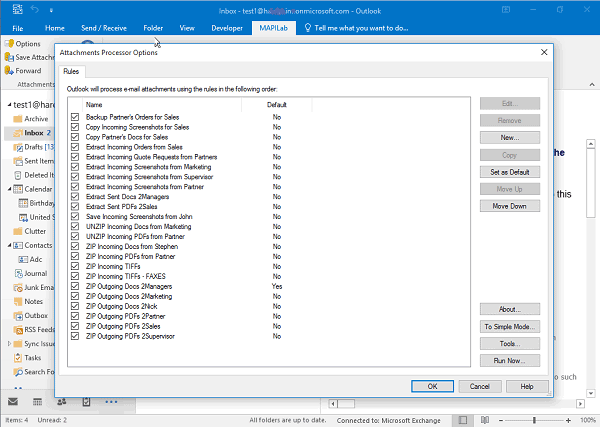600x427 pixels.
Task: Open the Junk Email folder icon
Action: tap(18, 288)
